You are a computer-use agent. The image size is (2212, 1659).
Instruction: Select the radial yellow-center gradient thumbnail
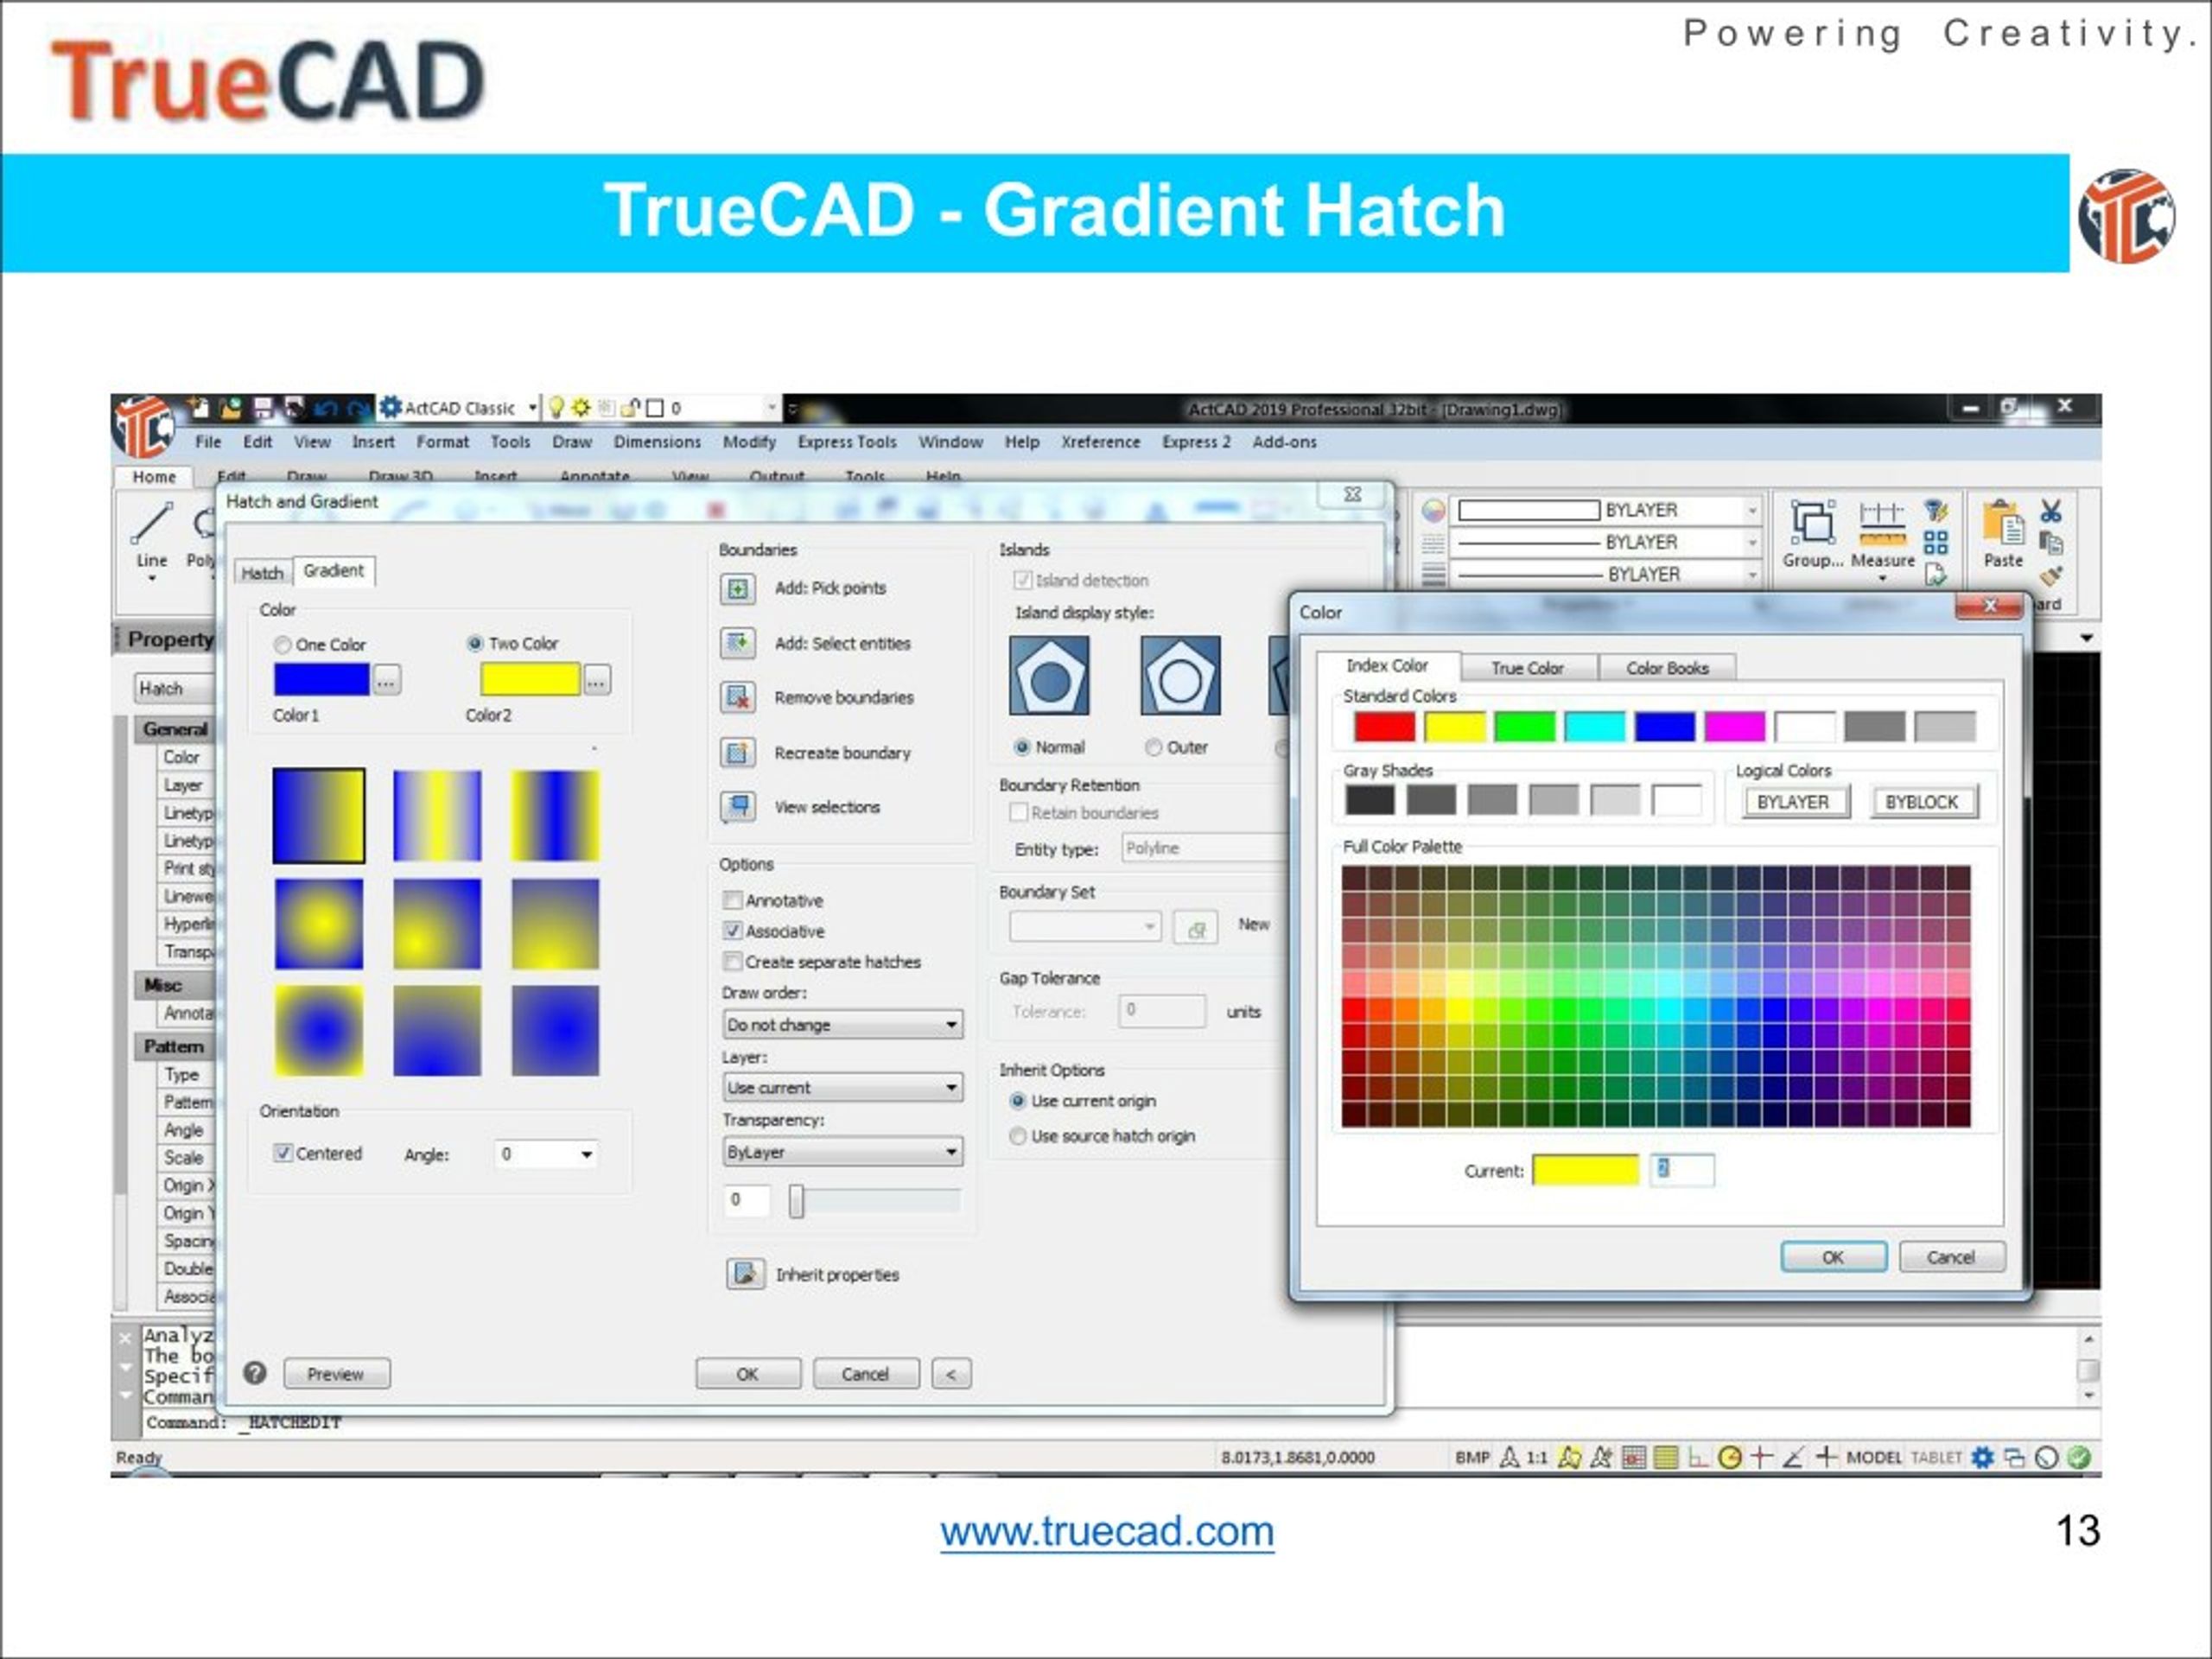[319, 924]
